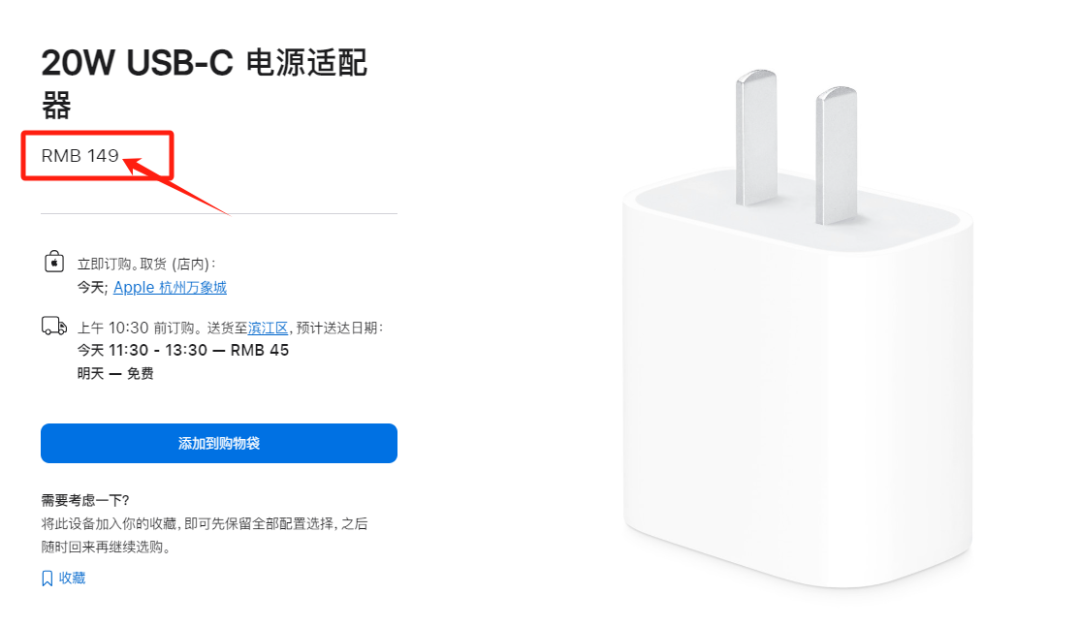
Task: Save the item using the 收藏 link
Action: pyautogui.click(x=72, y=578)
